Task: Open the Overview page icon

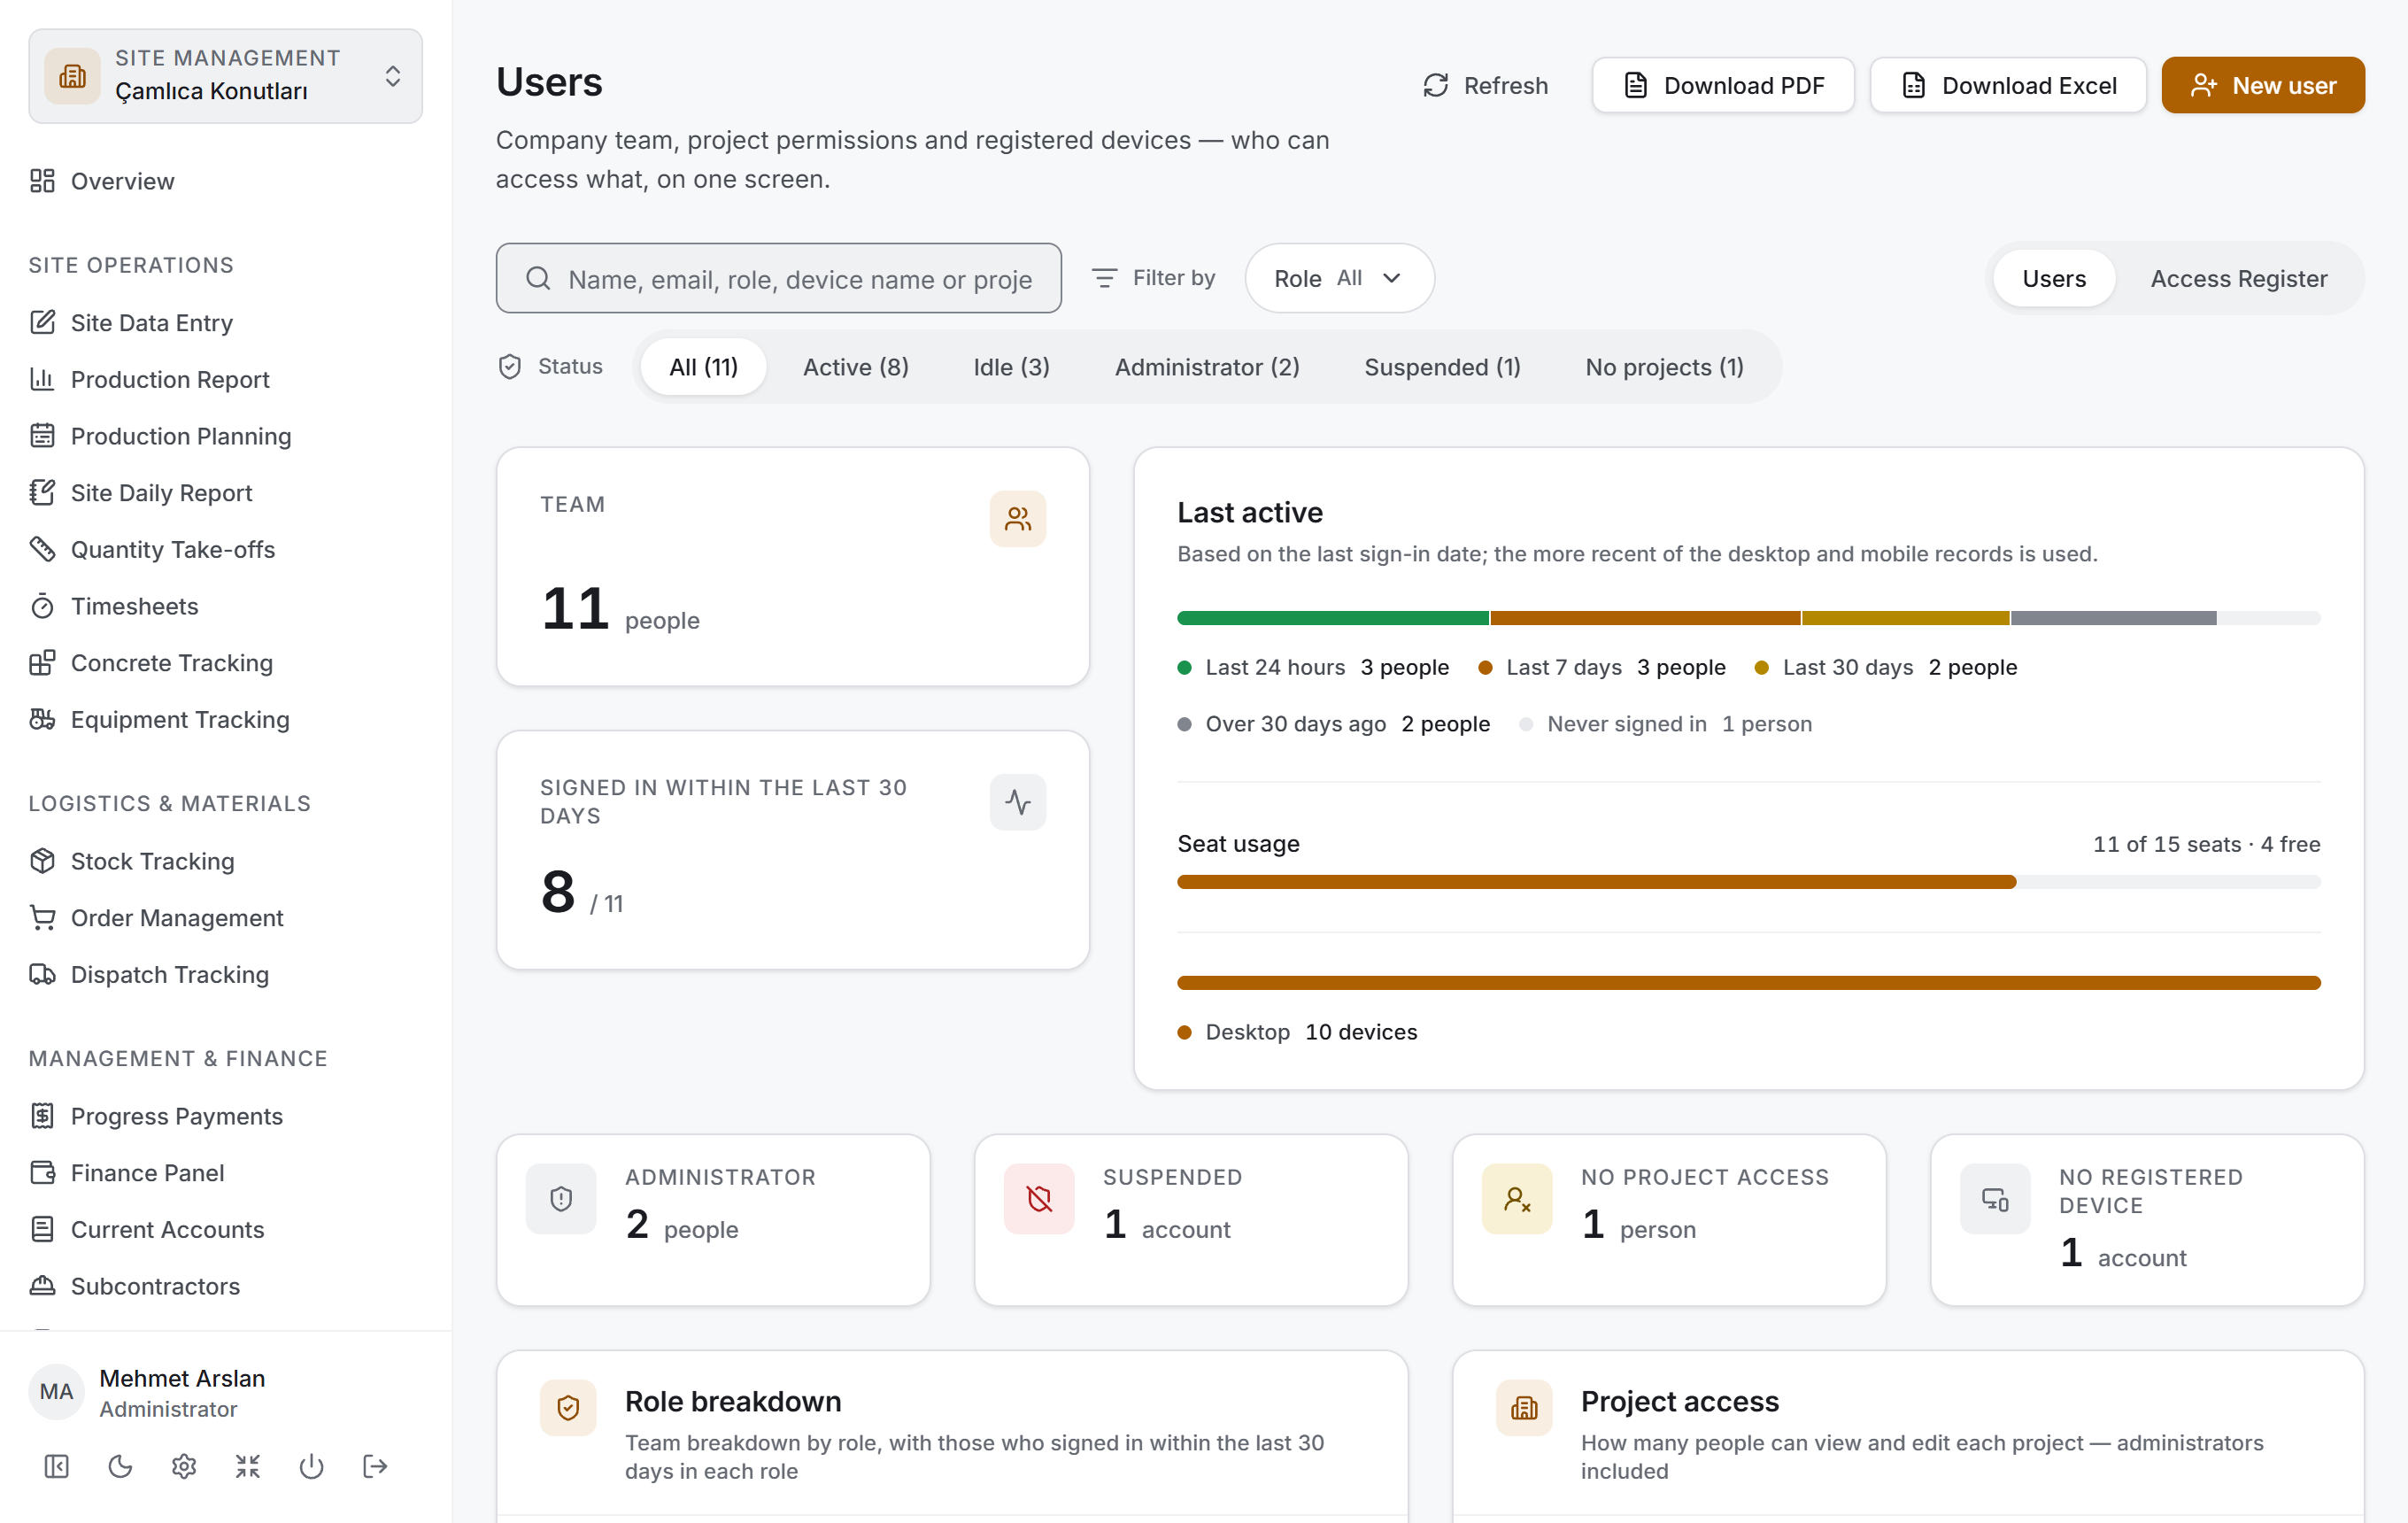Action: (x=42, y=181)
